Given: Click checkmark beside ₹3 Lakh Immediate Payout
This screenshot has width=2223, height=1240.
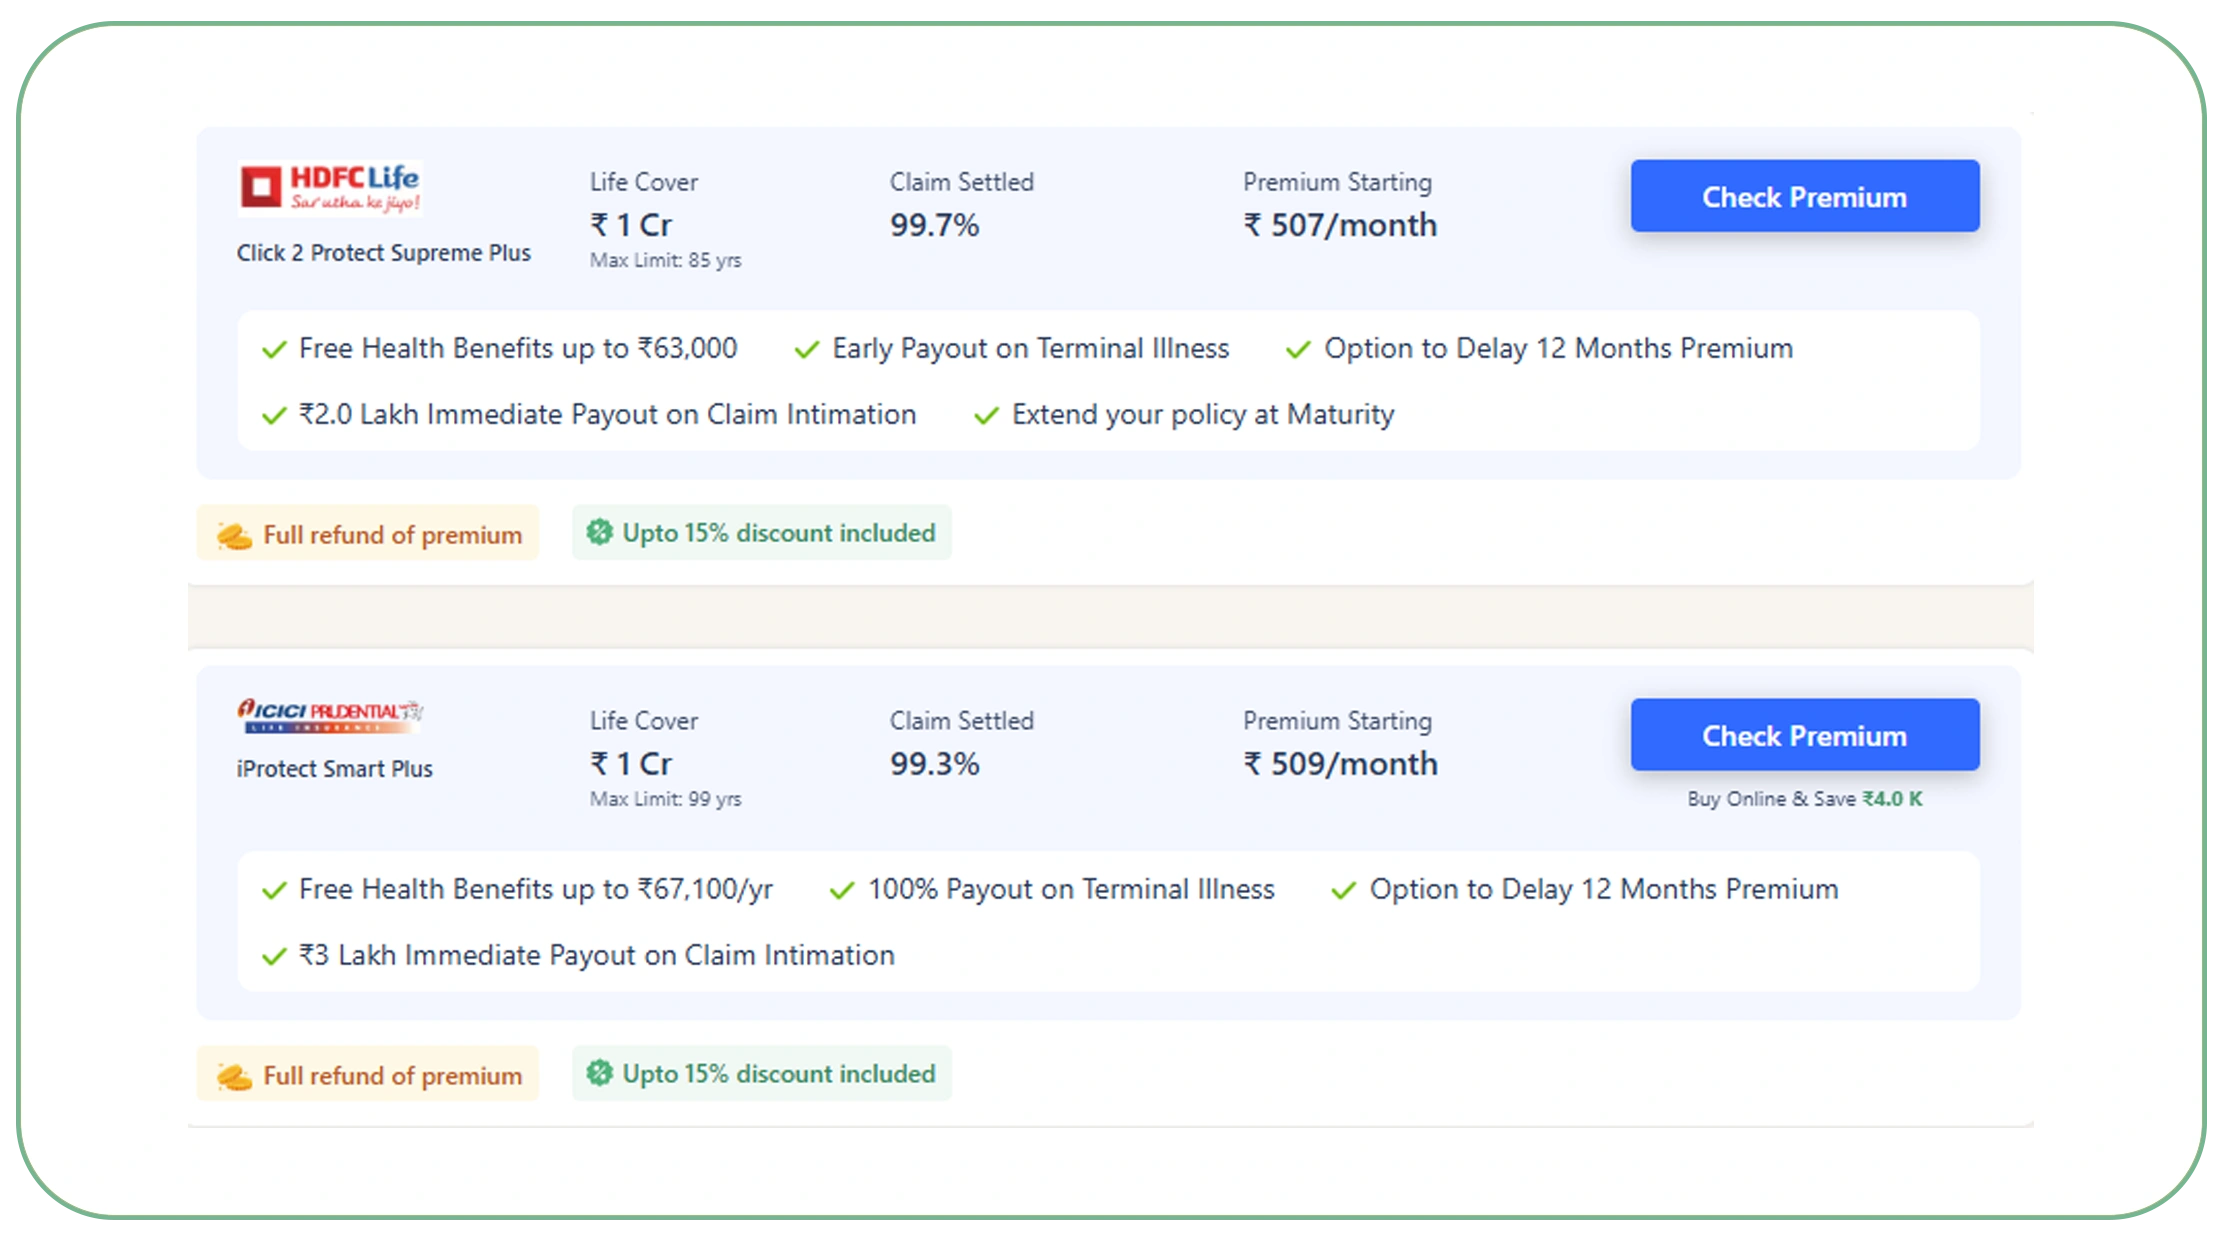Looking at the screenshot, I should (274, 957).
